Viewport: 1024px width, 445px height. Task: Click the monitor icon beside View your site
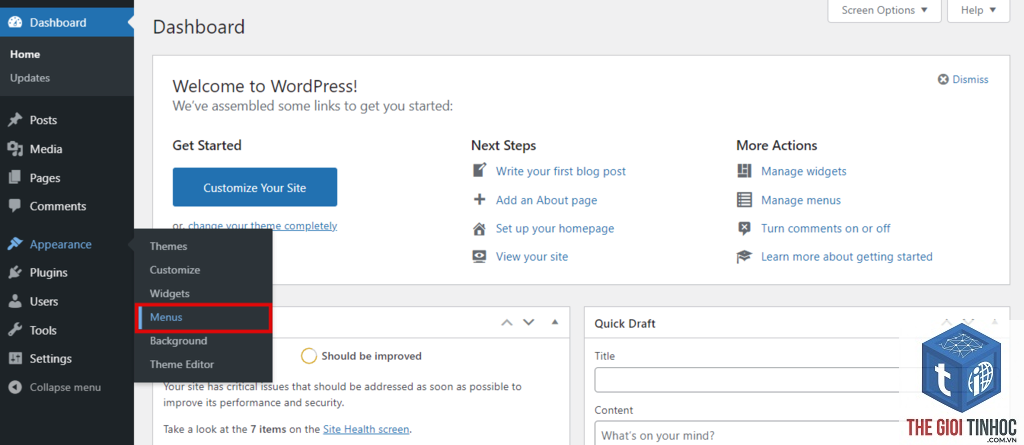pos(479,257)
